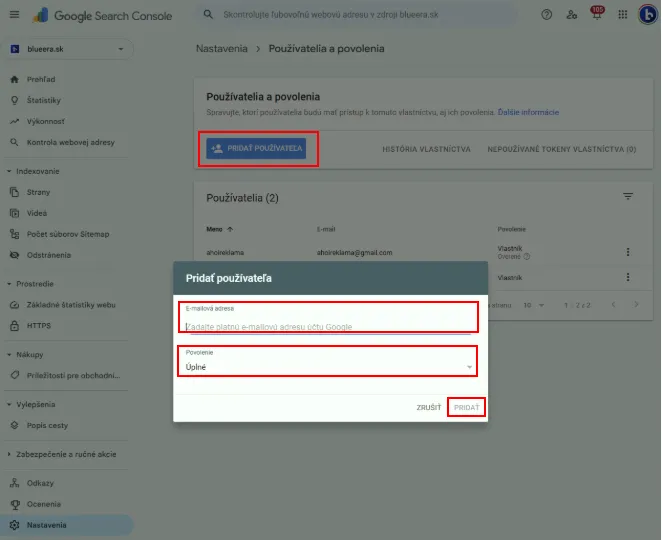The image size is (662, 540).
Task: Open the manage users icon in header
Action: (x=572, y=15)
